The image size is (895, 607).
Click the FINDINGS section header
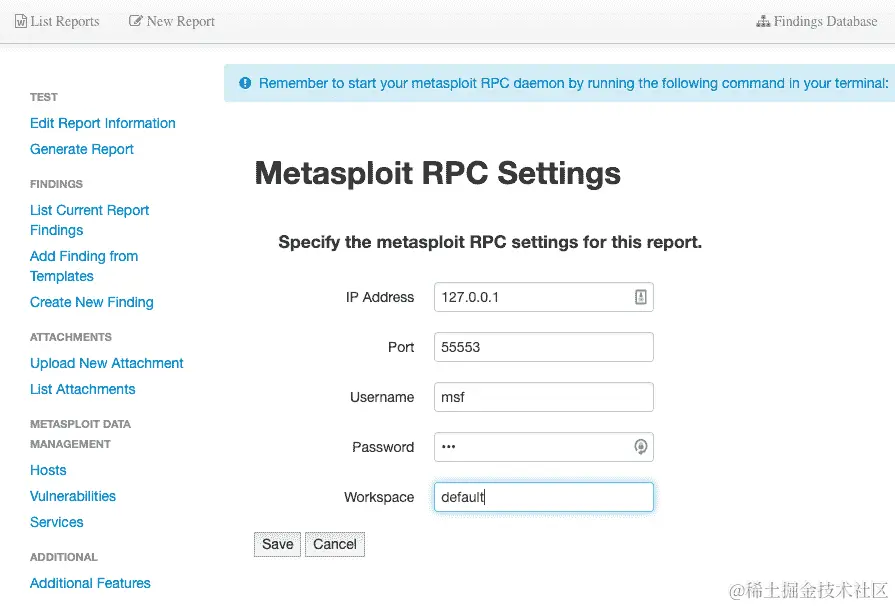click(57, 184)
